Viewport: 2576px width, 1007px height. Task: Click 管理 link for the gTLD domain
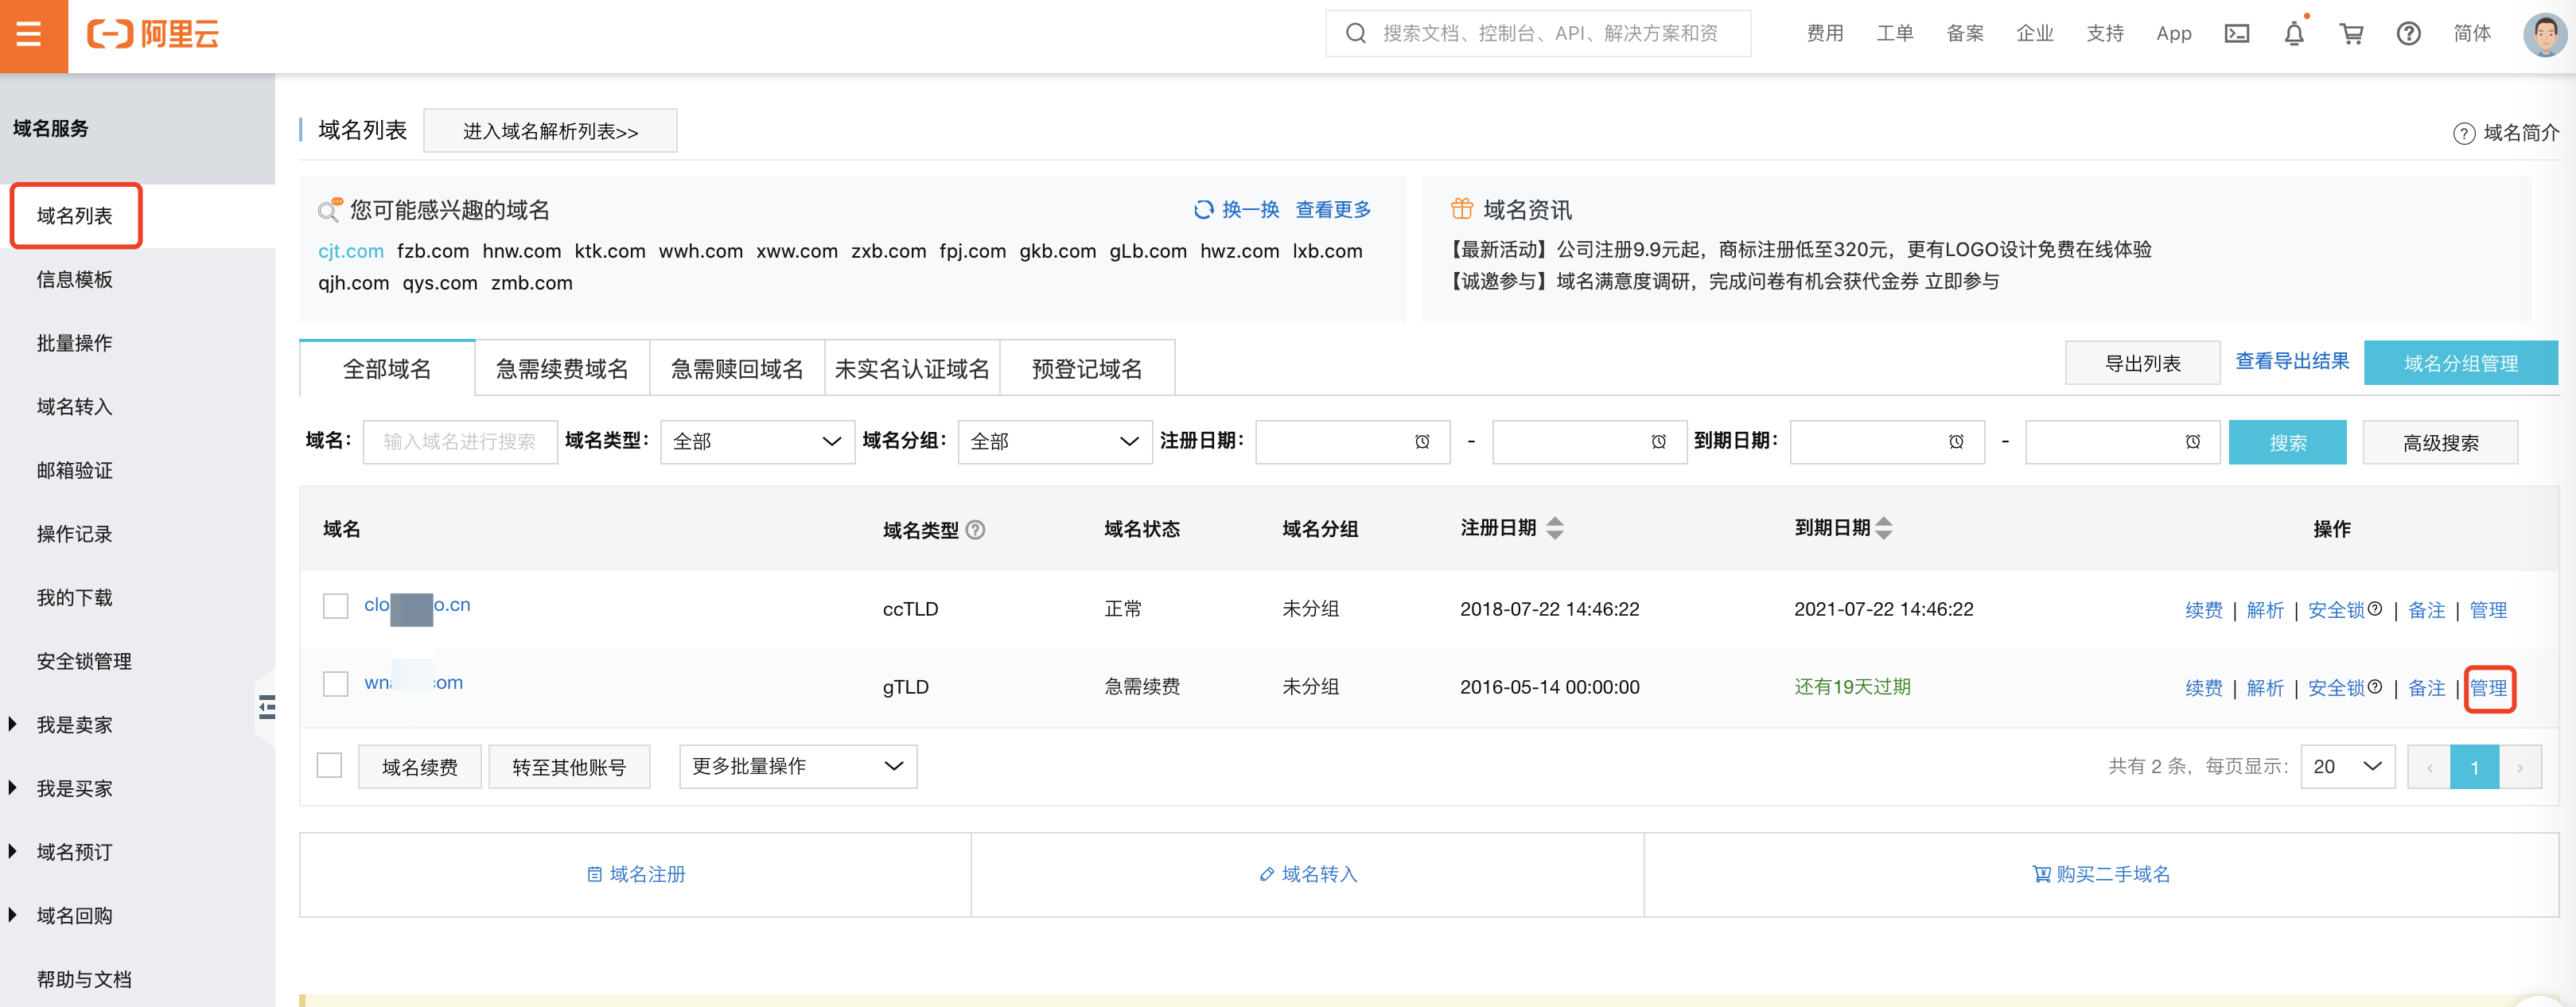point(2488,688)
